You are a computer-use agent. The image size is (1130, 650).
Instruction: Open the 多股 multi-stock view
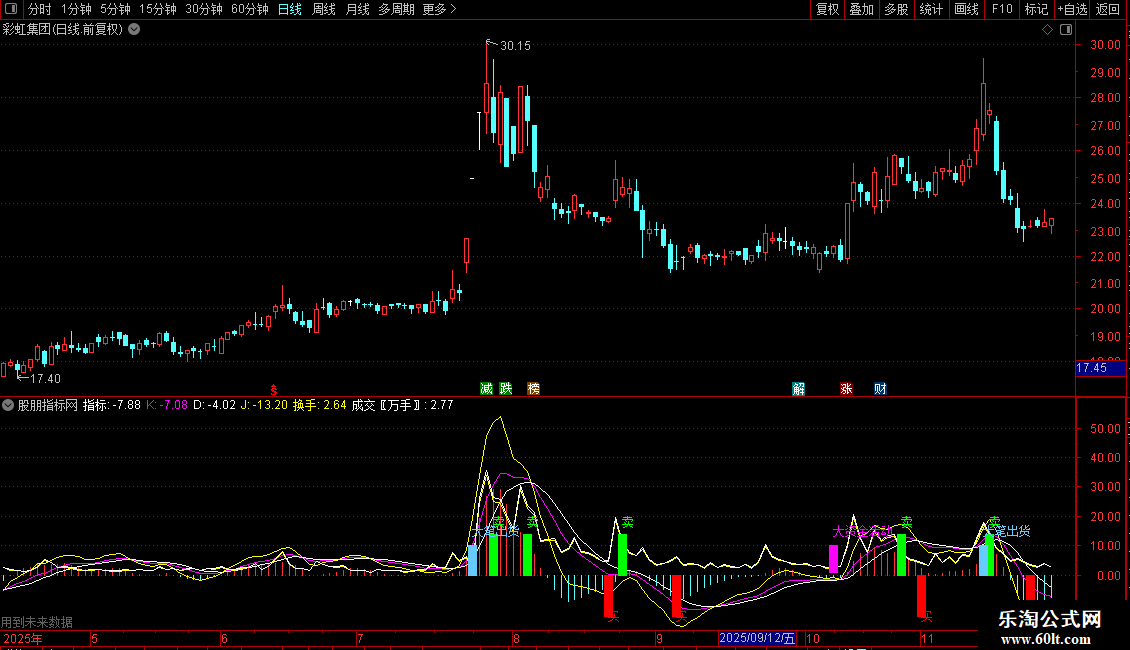click(x=896, y=9)
